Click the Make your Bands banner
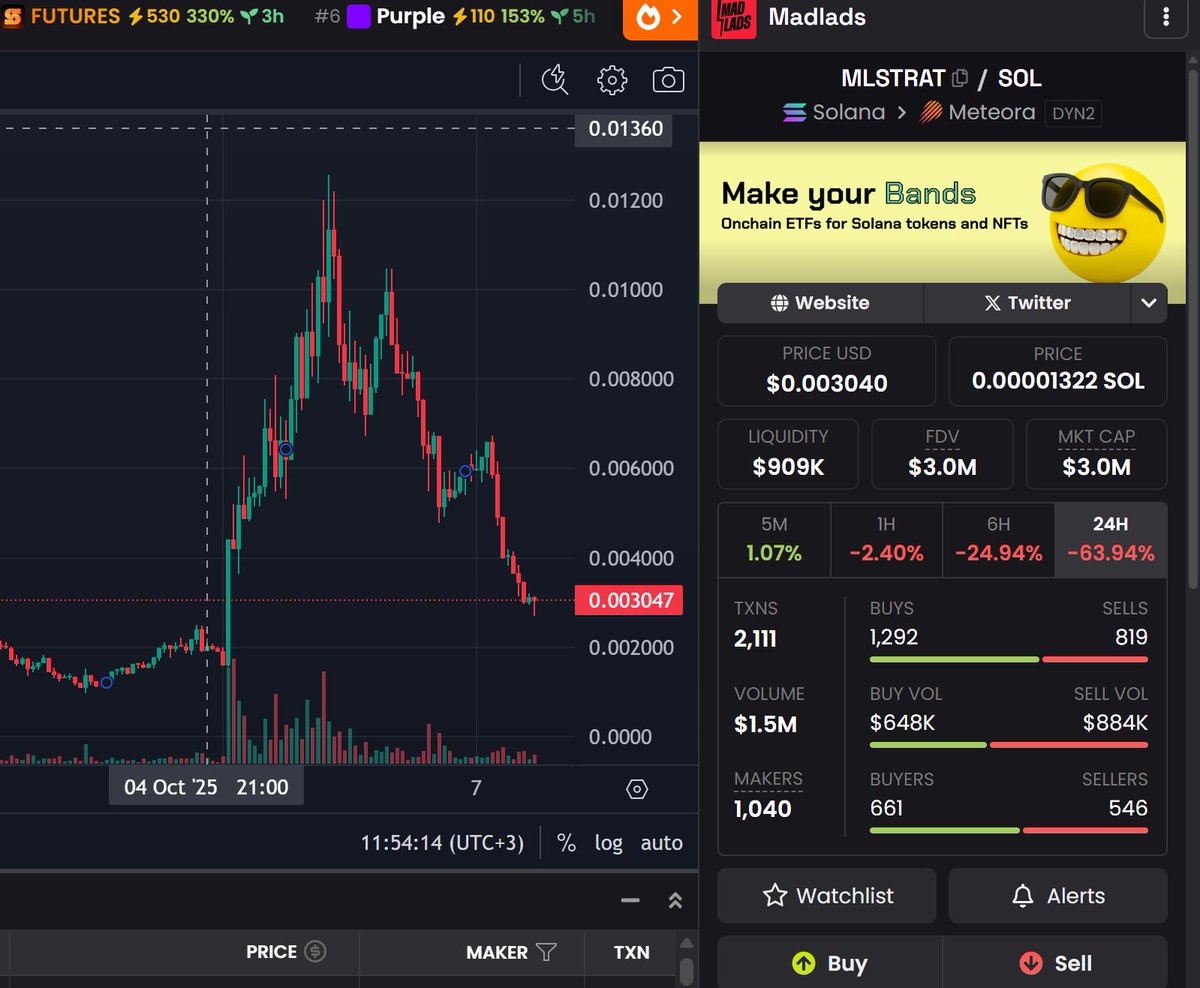The height and width of the screenshot is (988, 1200). [942, 222]
